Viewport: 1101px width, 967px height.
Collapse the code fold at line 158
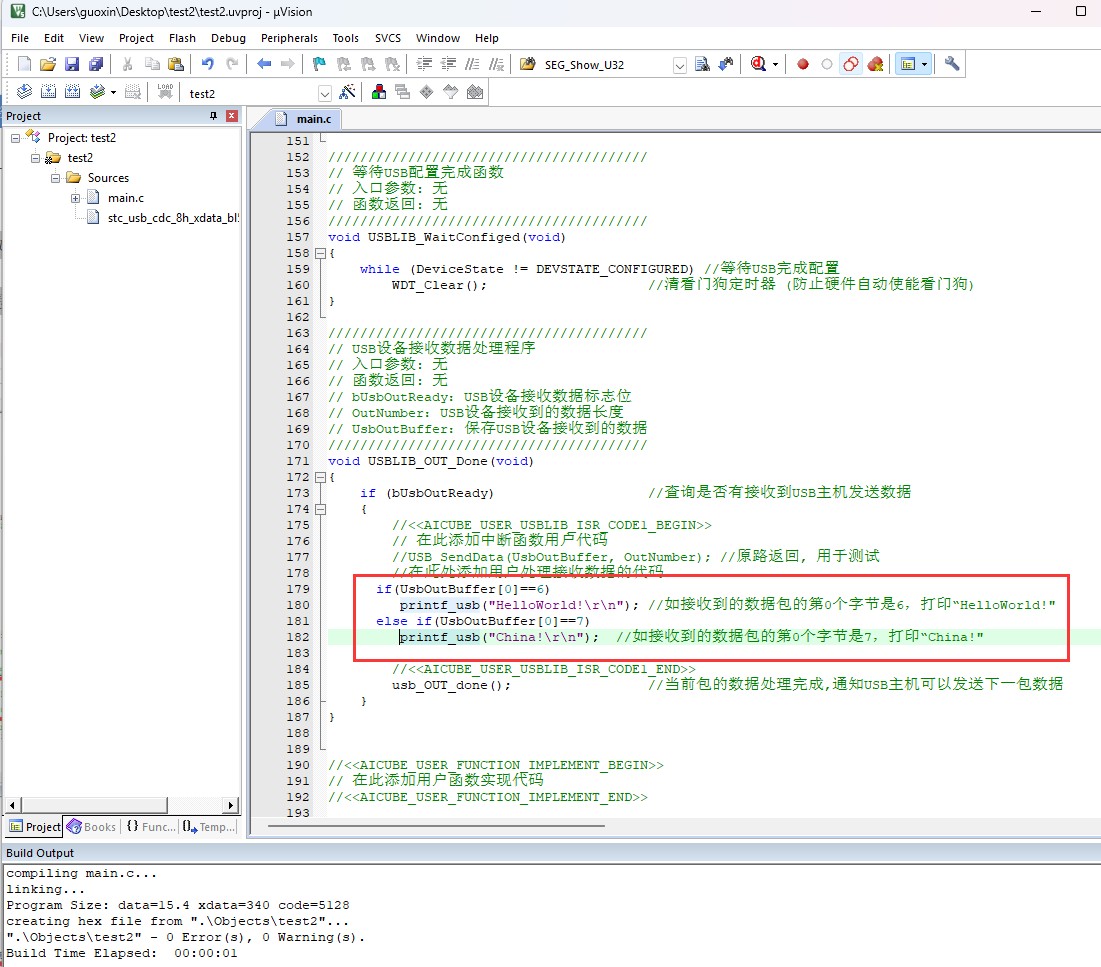click(320, 254)
